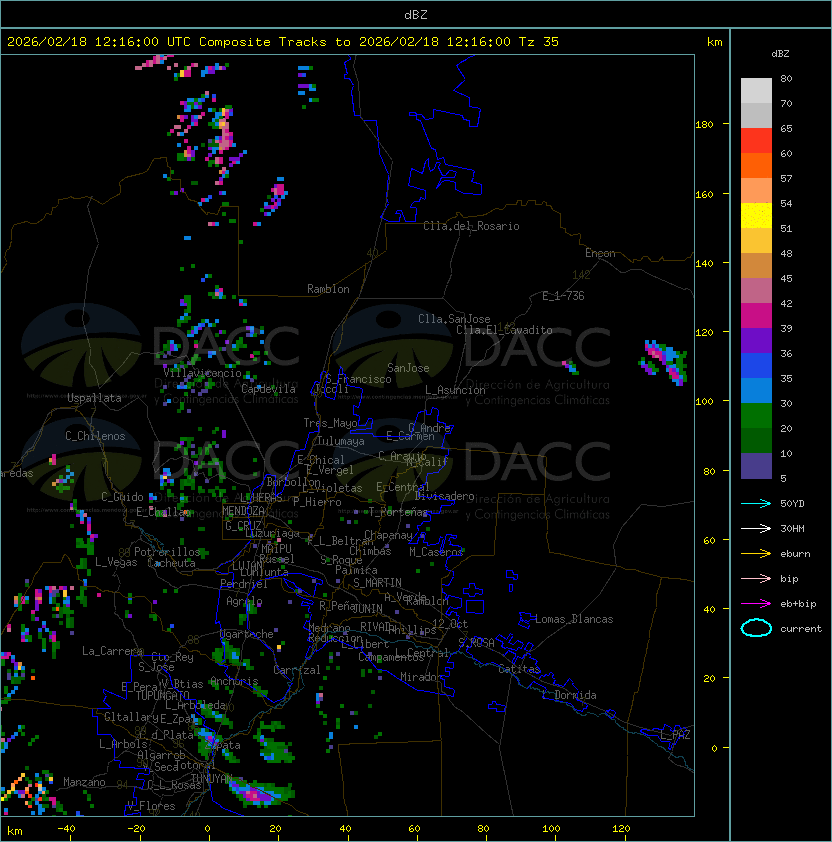This screenshot has width=832, height=842.
Task: Click the Ugarteche label
Action: tap(247, 634)
